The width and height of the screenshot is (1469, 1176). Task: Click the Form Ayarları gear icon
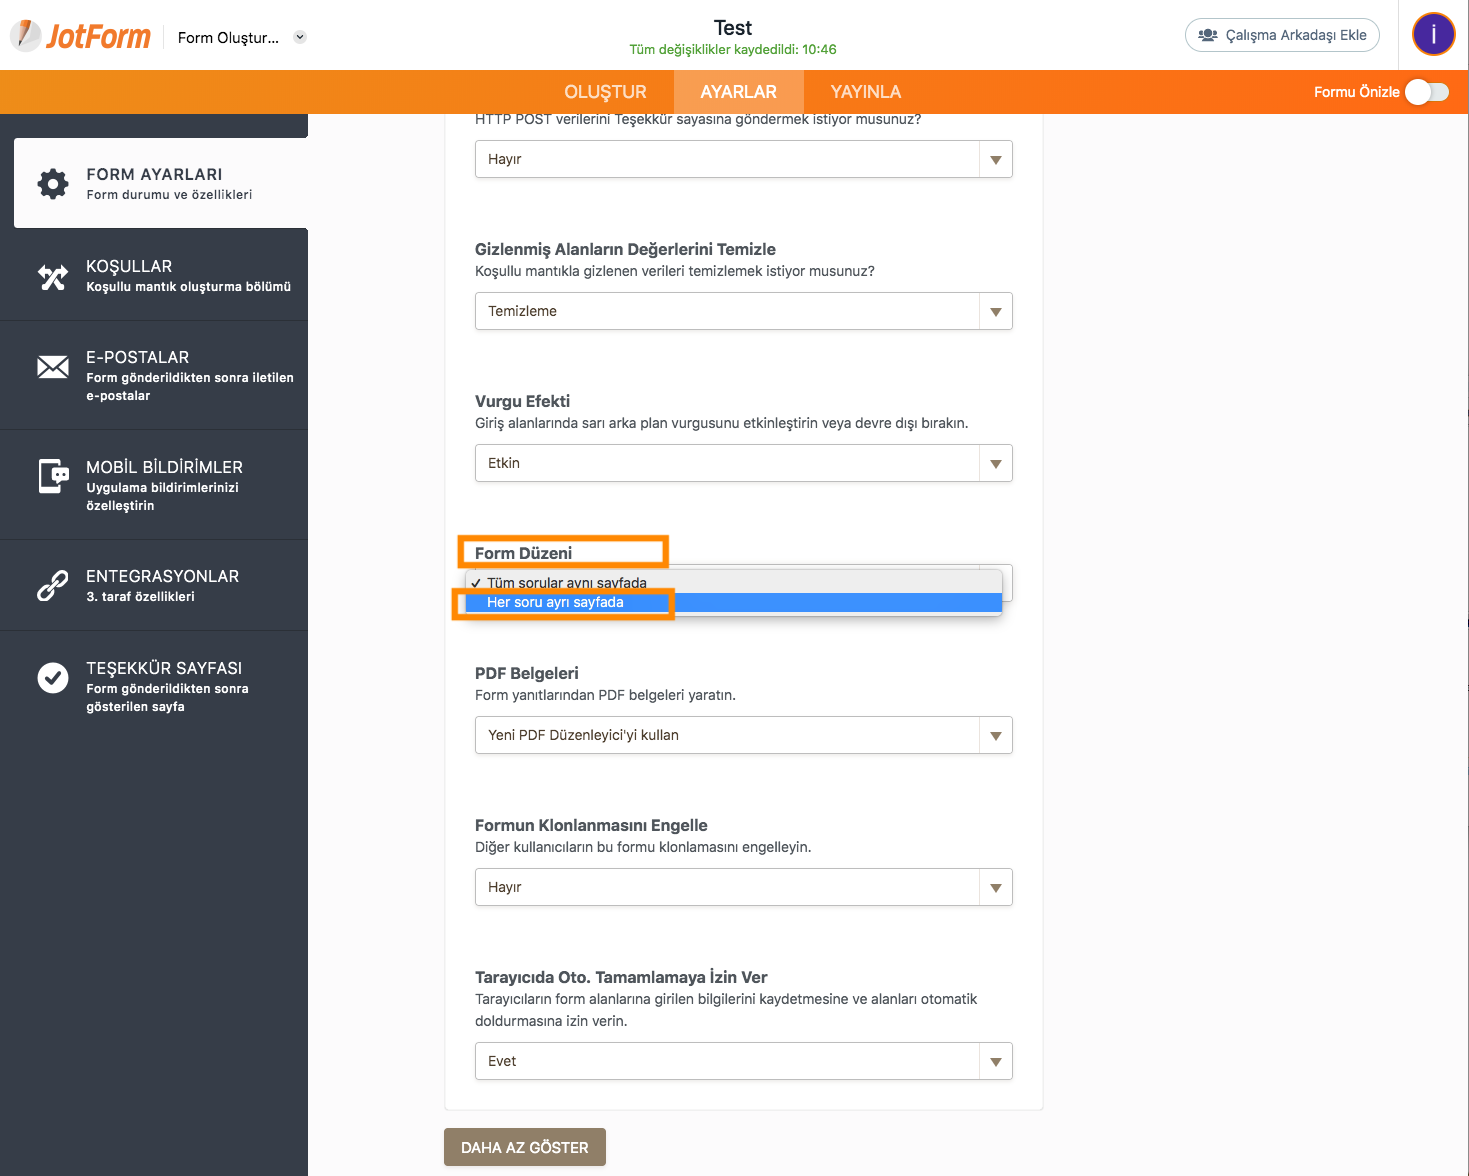(x=53, y=183)
